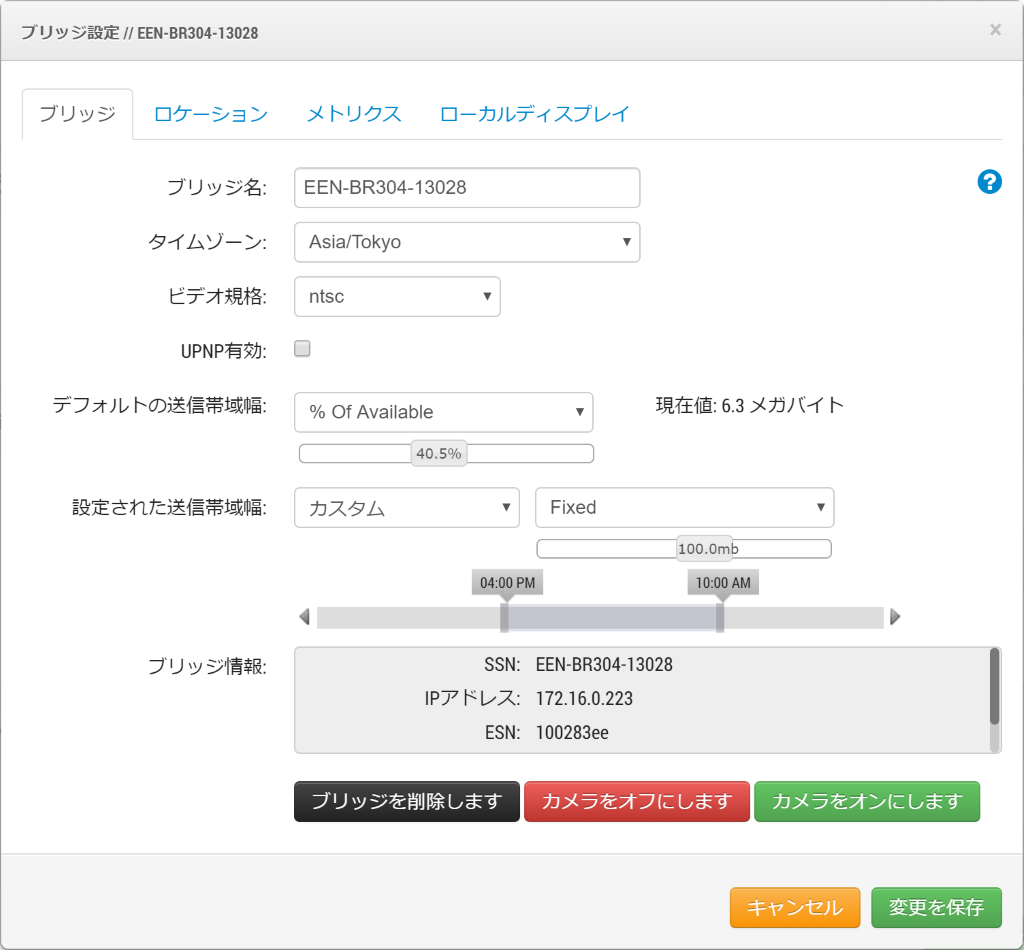
Task: Open the カスタム schedule dropdown
Action: click(406, 508)
